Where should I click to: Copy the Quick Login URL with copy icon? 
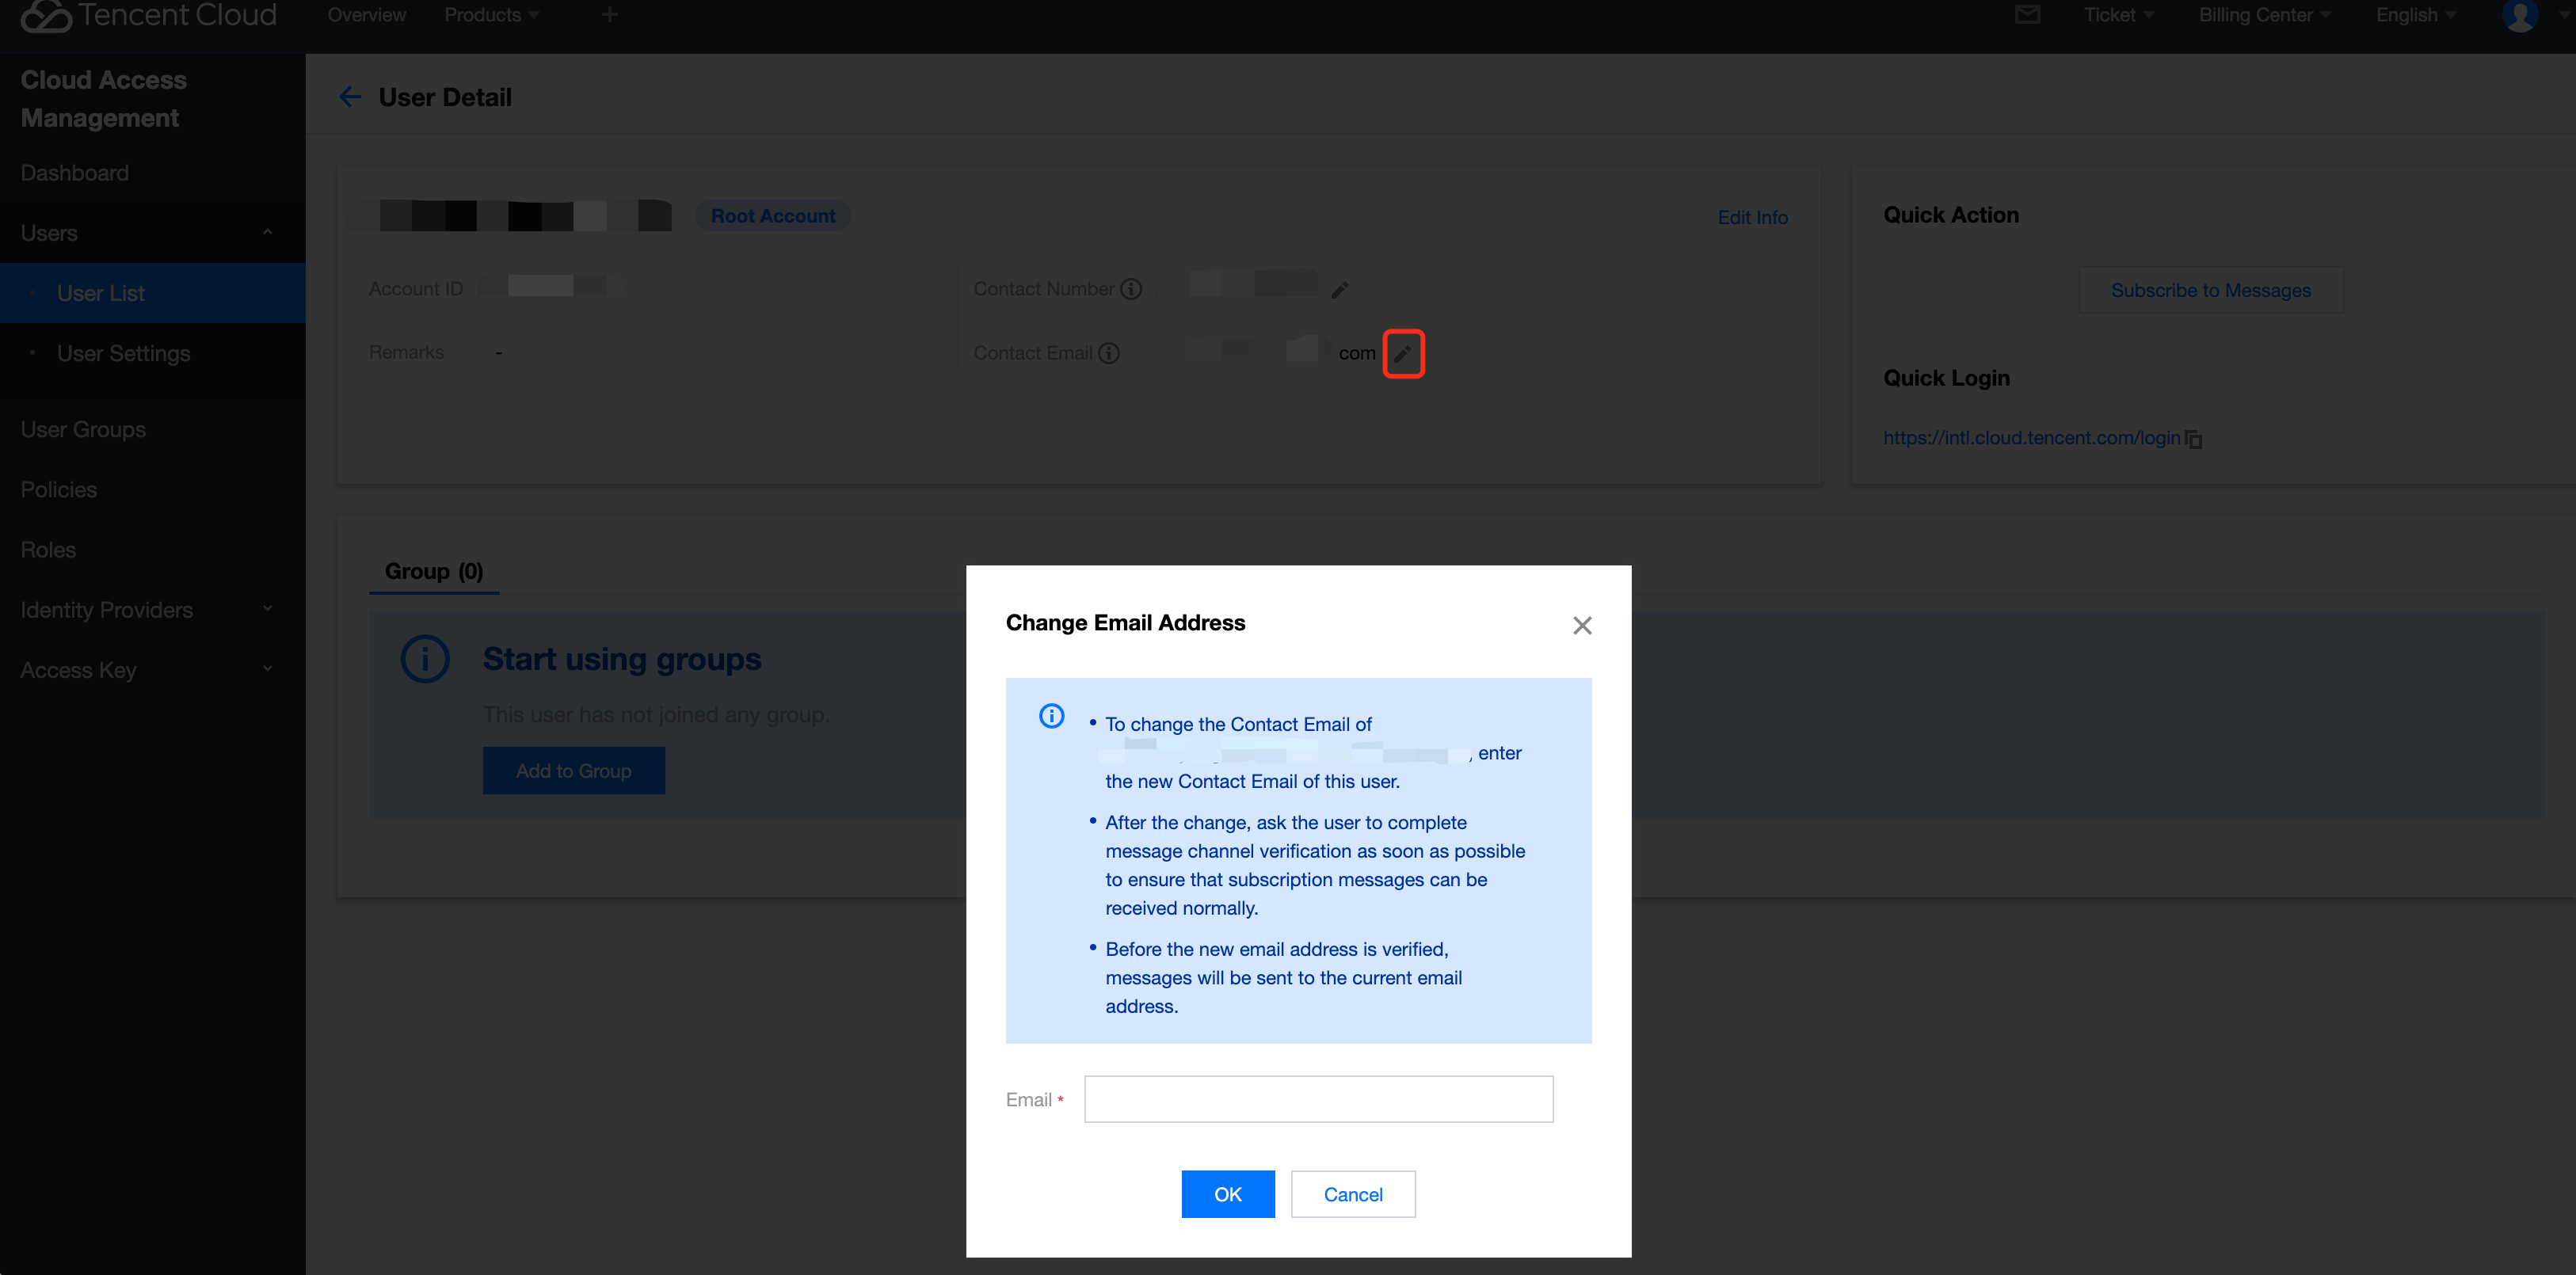[x=2194, y=439]
